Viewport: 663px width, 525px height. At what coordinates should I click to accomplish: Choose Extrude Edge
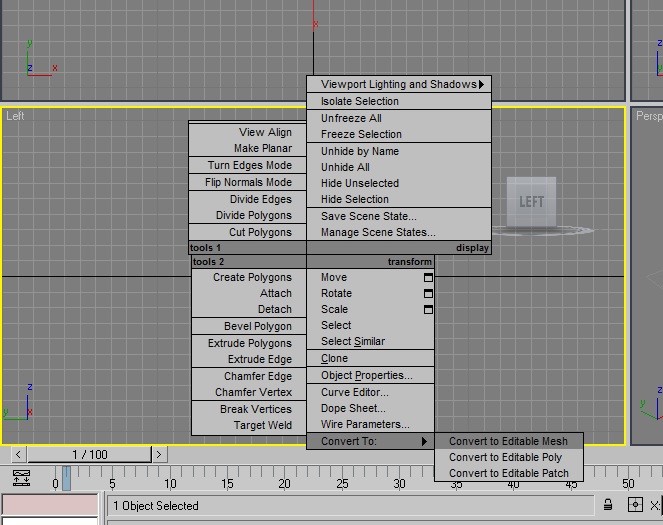point(249,359)
